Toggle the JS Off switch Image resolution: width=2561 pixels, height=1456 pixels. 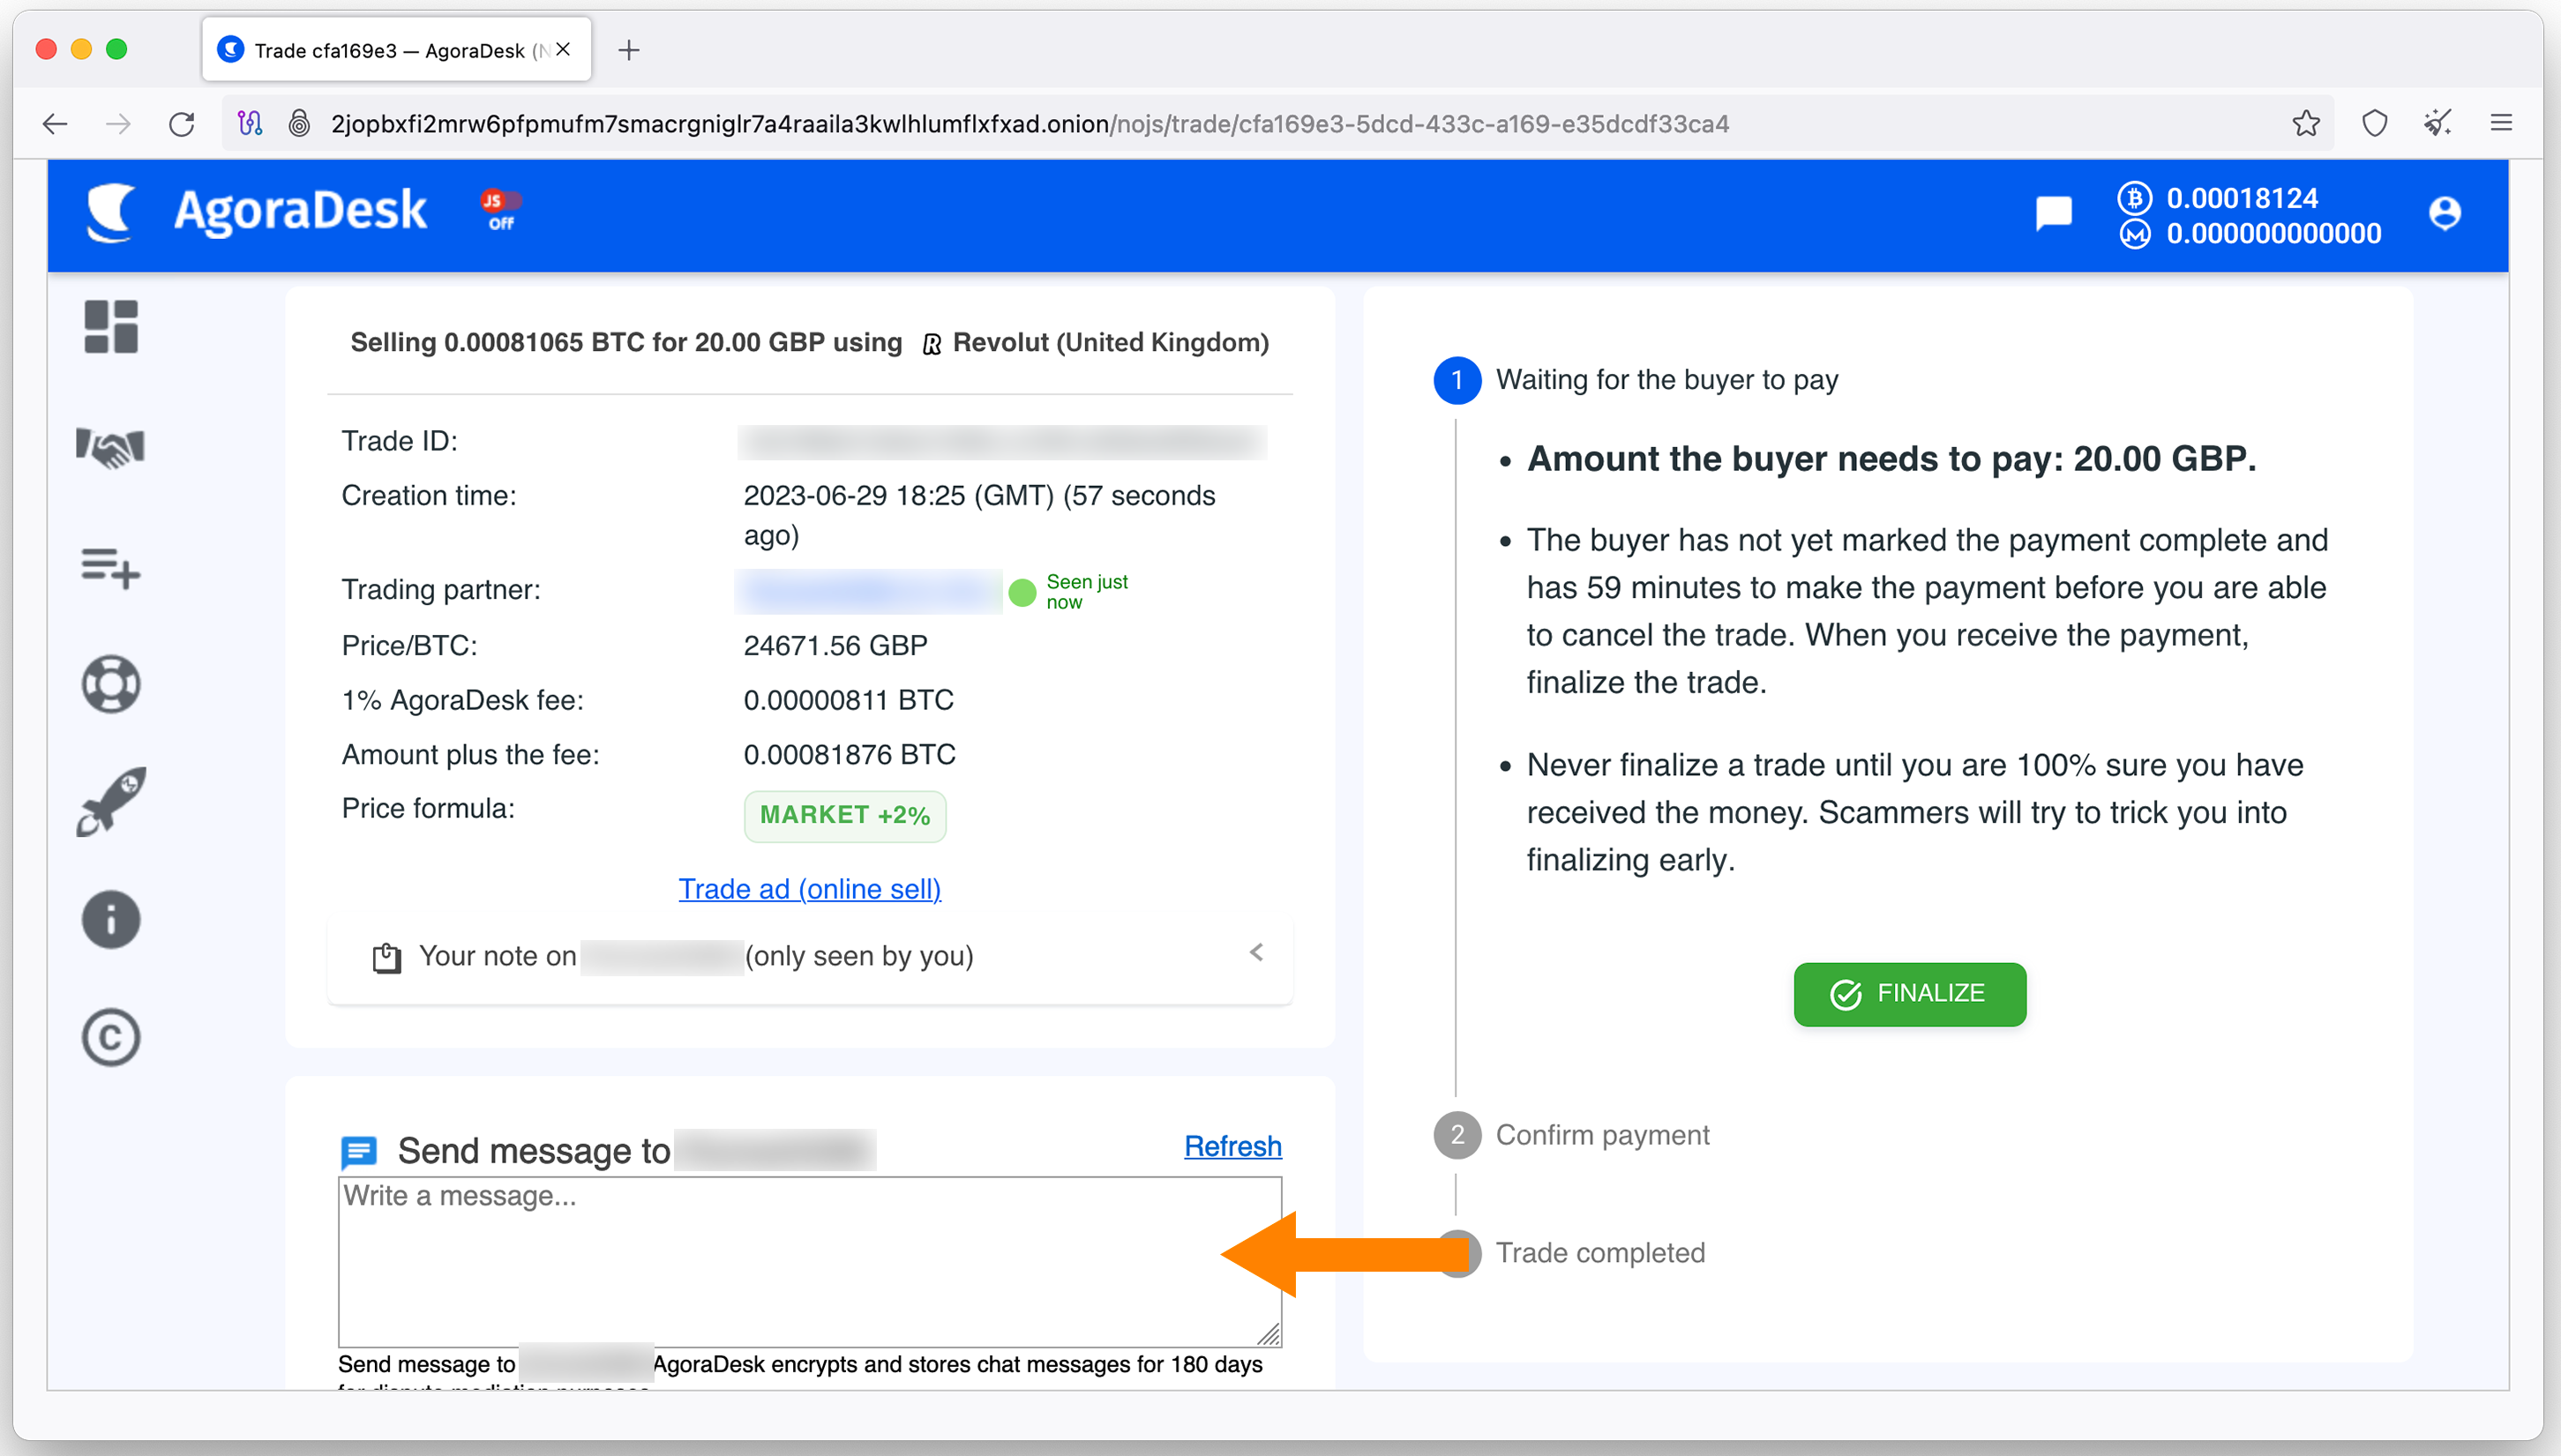tap(500, 209)
